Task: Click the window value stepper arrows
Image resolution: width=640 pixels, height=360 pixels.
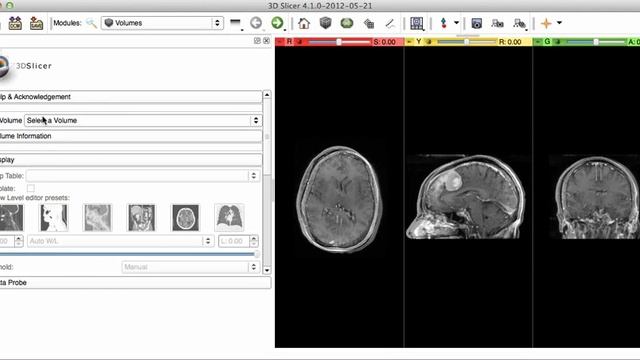Action: (19, 241)
